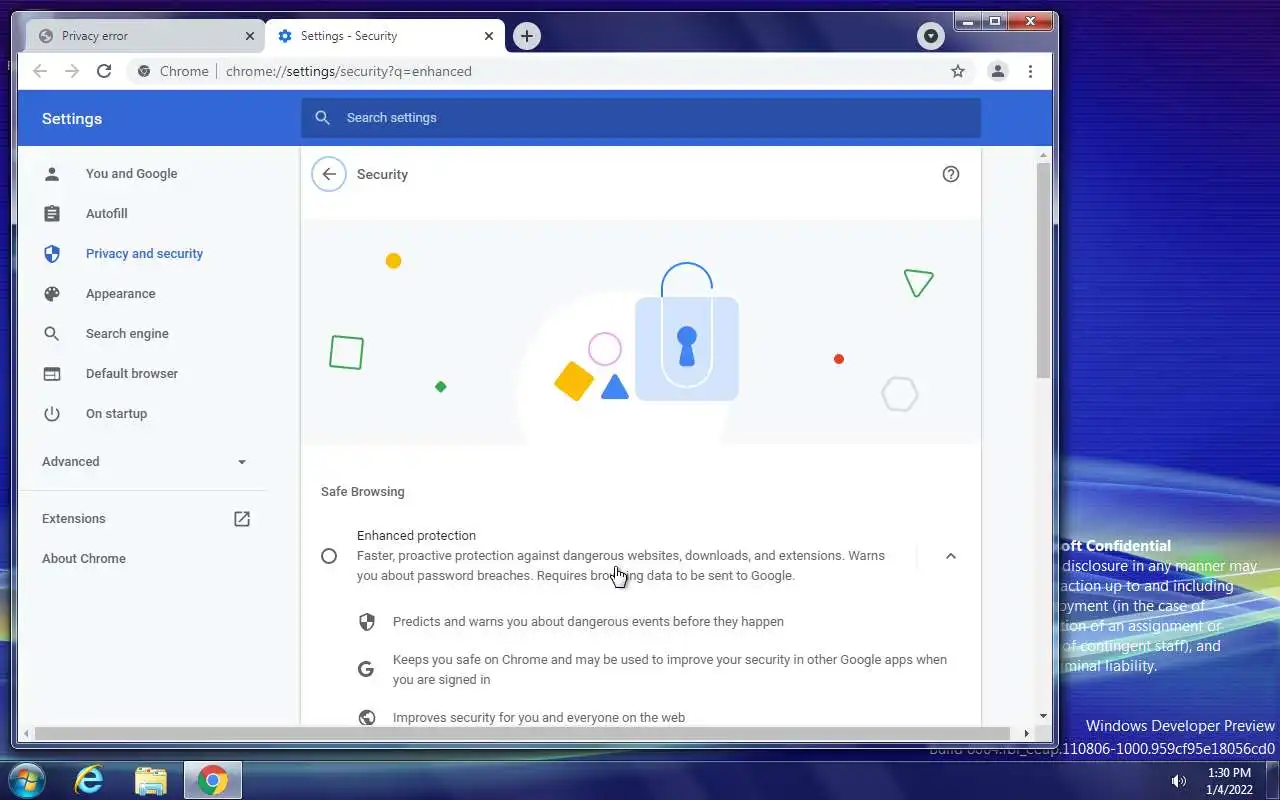1280x800 pixels.
Task: Expand the Advanced settings section
Action: pyautogui.click(x=143, y=461)
